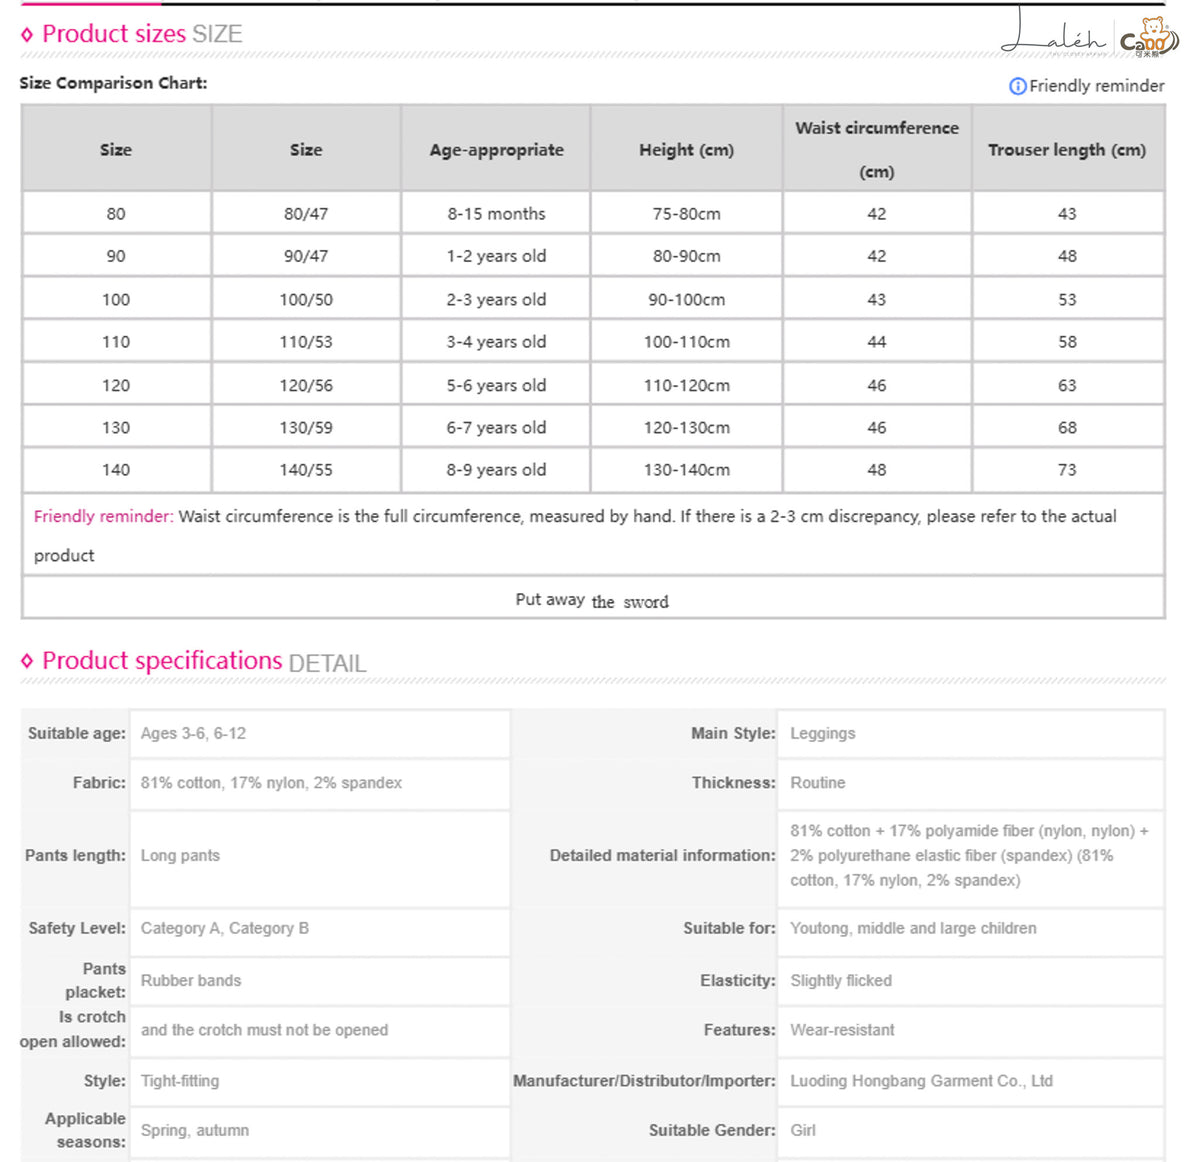Click the Cabo bear brand logo

pyautogui.click(x=1150, y=38)
